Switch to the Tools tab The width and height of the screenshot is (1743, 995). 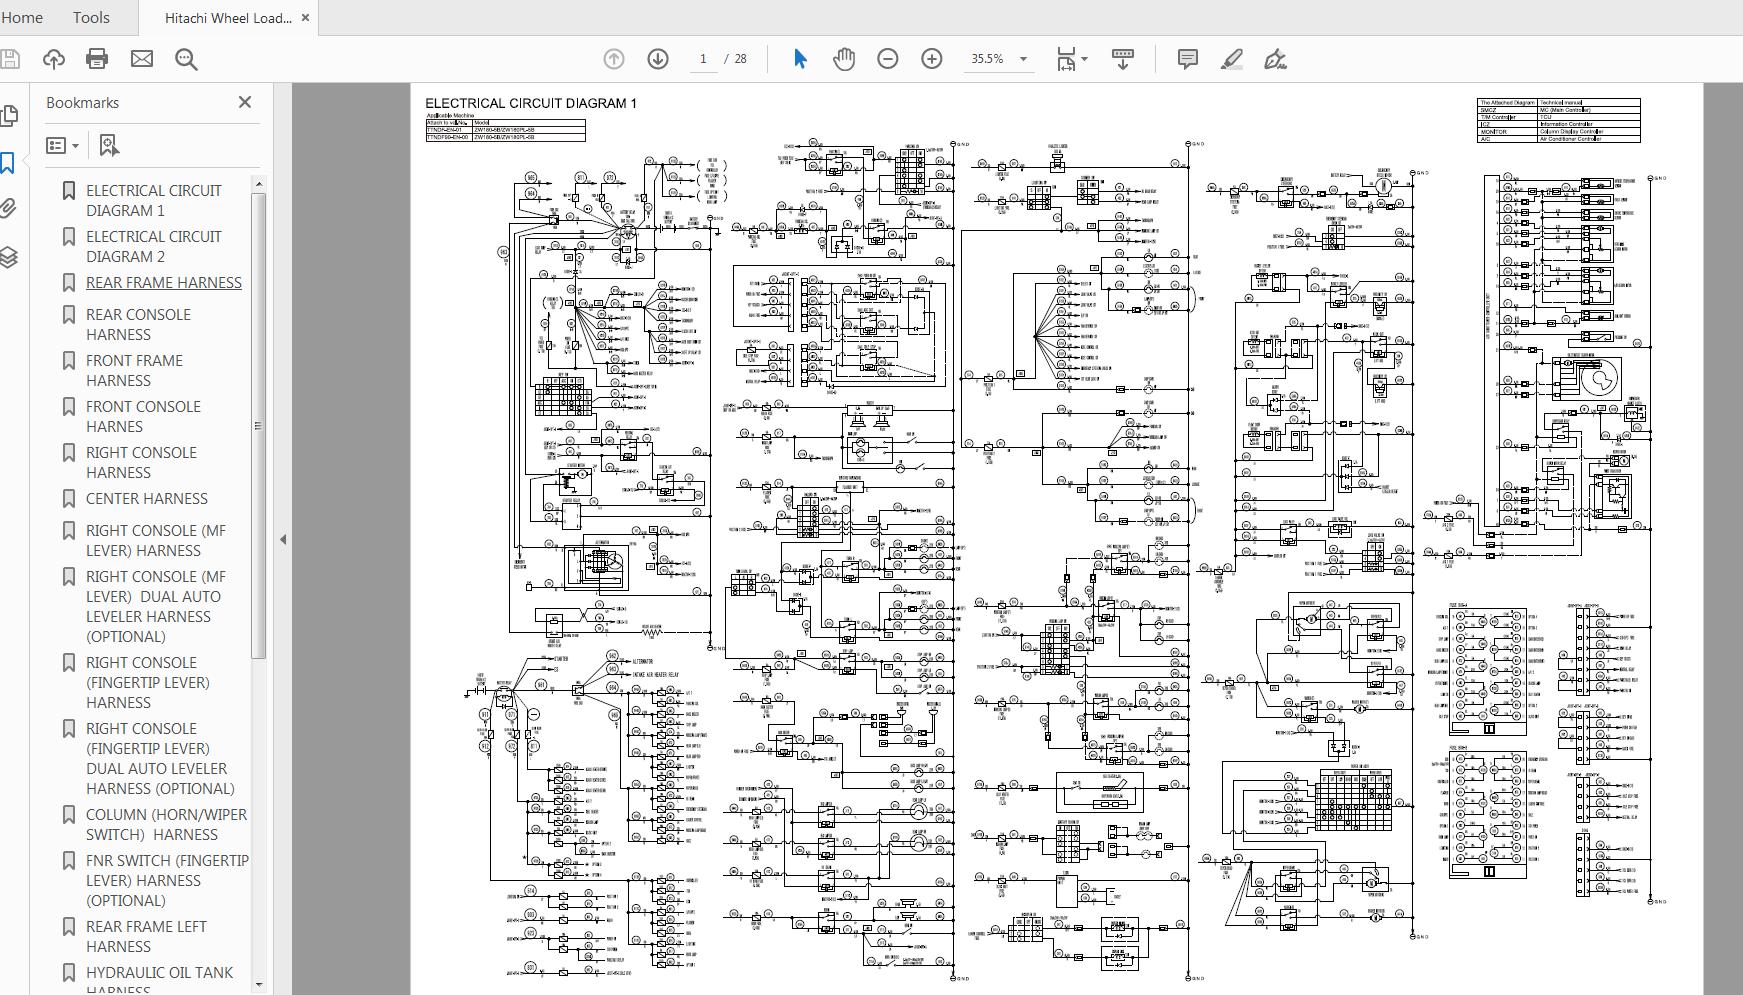tap(90, 17)
